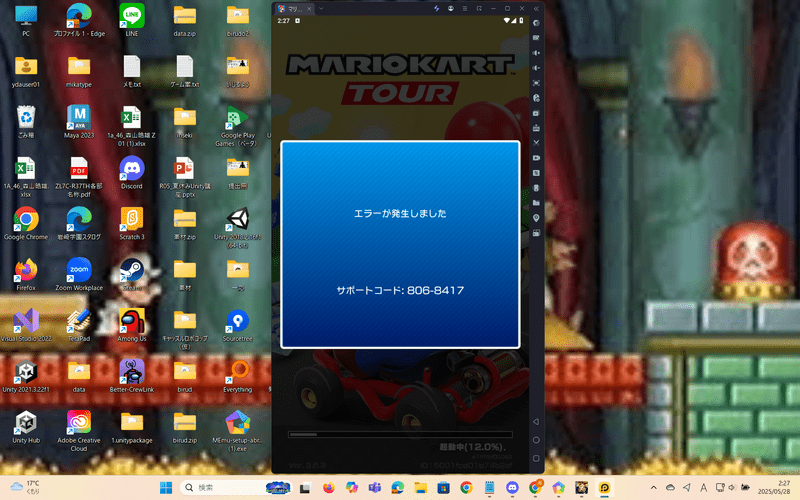This screenshot has height=500, width=800.
Task: Open the hamburger menu in emulator title bar
Action: pos(465,9)
